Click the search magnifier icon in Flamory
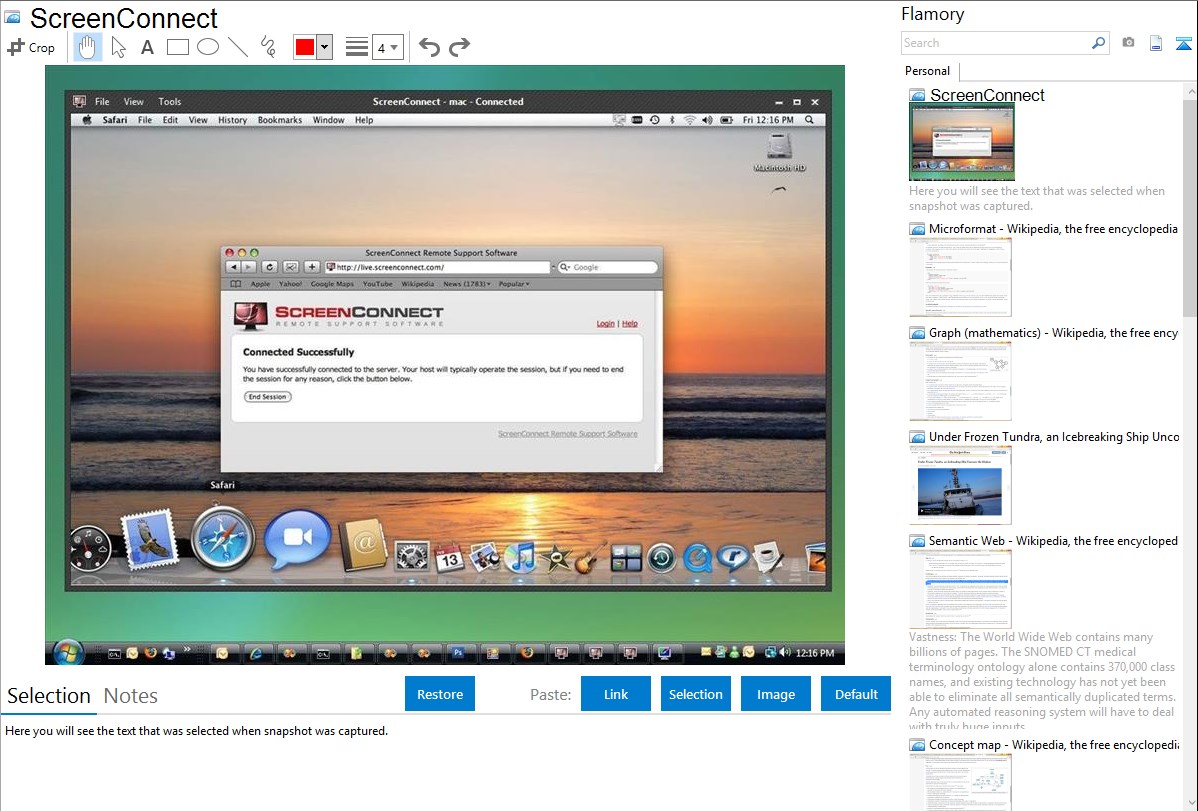 tap(1099, 43)
